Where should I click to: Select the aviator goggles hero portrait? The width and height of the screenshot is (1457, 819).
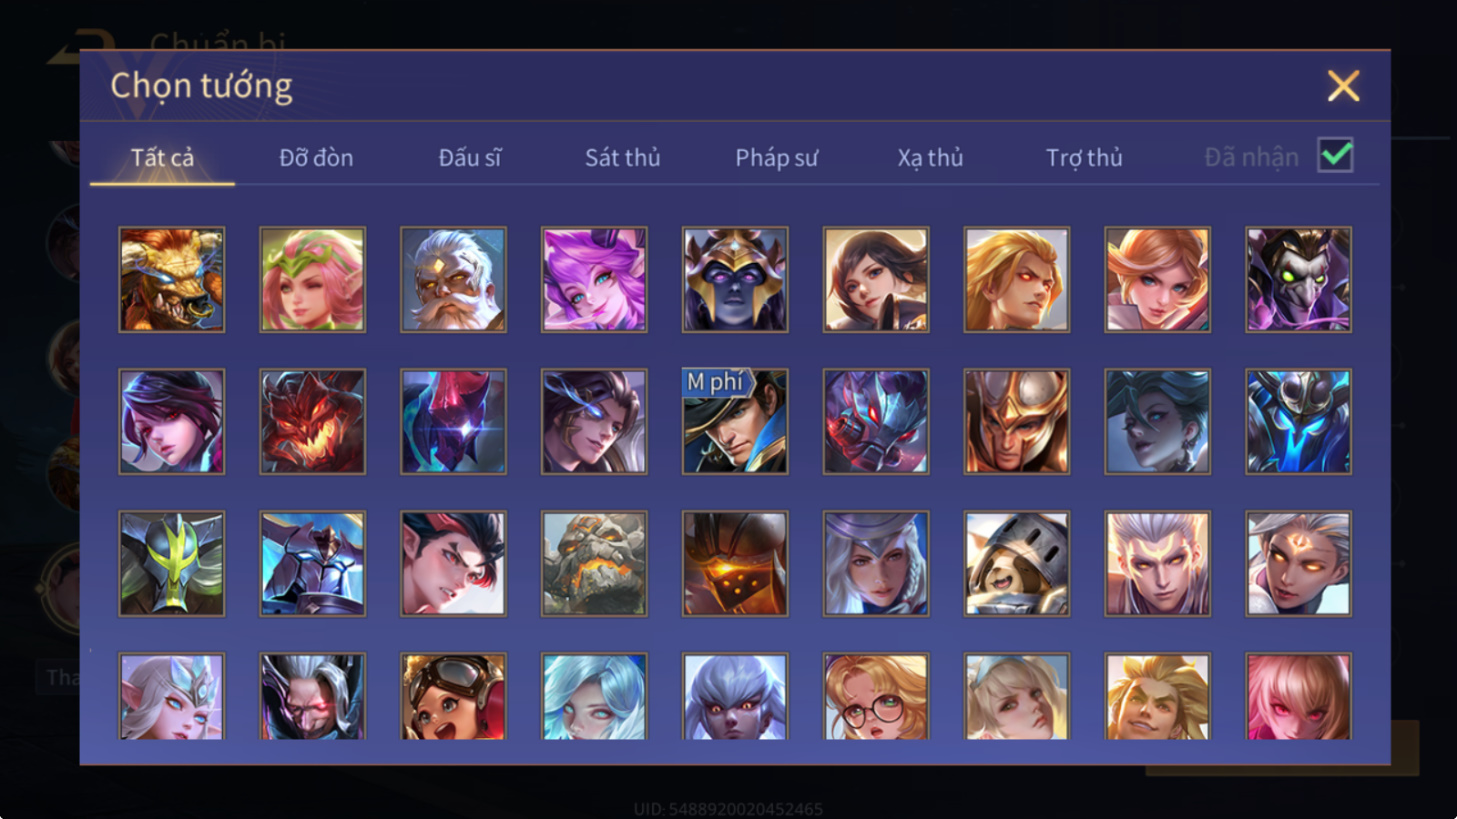pos(453,696)
